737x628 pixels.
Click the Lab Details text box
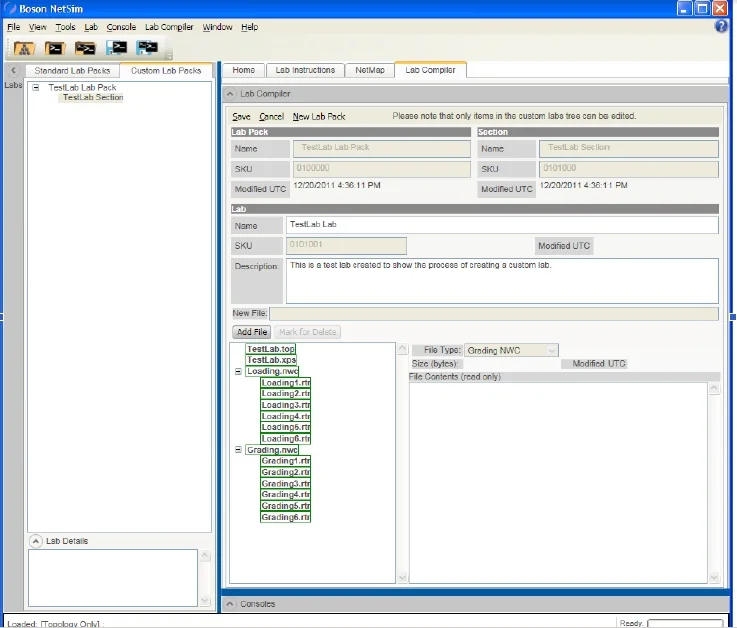click(113, 578)
